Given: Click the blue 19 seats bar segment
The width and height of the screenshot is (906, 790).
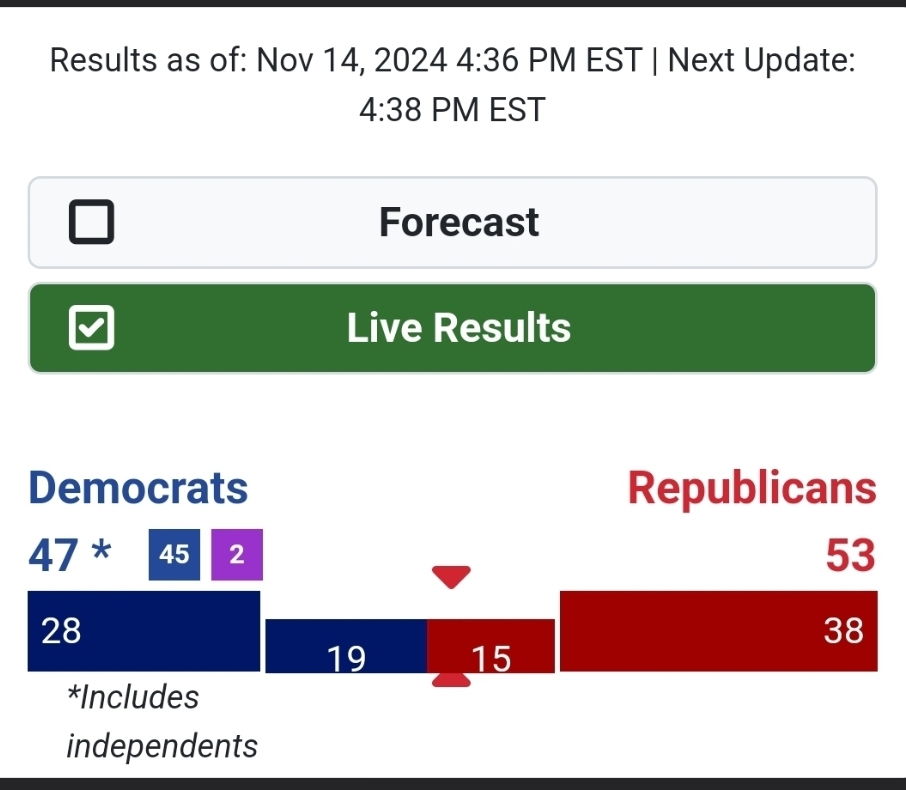Looking at the screenshot, I should pos(346,647).
